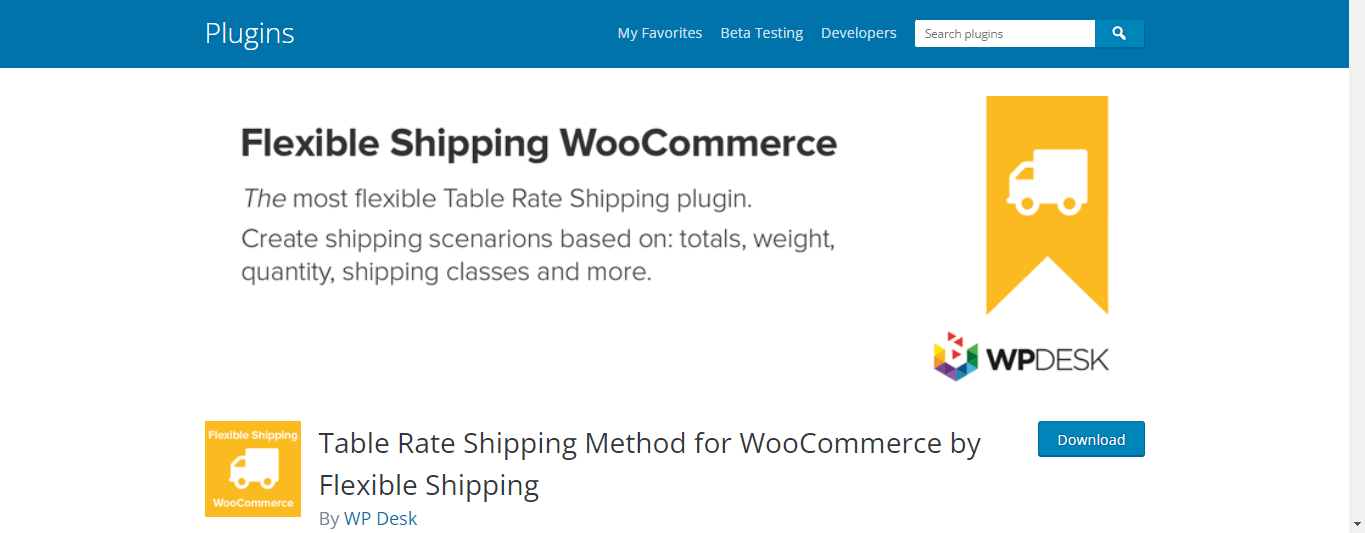Click the Flexible Shipping WooCommerce banner headline

[x=538, y=144]
